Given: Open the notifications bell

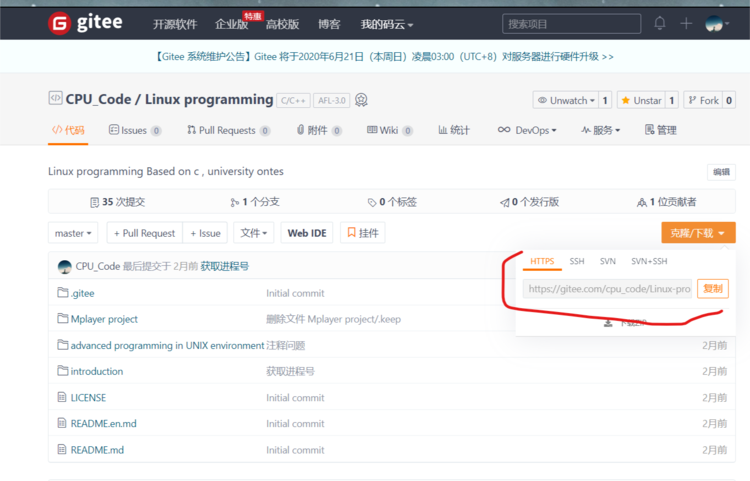Looking at the screenshot, I should point(660,23).
